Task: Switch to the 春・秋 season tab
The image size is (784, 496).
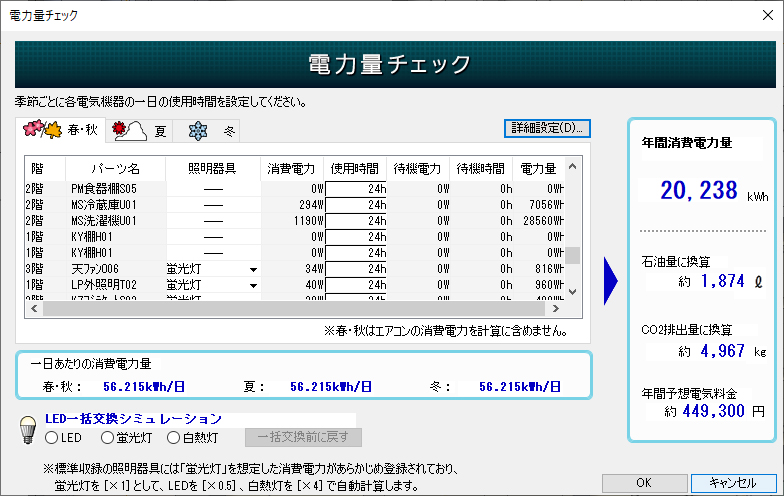Action: 60,130
